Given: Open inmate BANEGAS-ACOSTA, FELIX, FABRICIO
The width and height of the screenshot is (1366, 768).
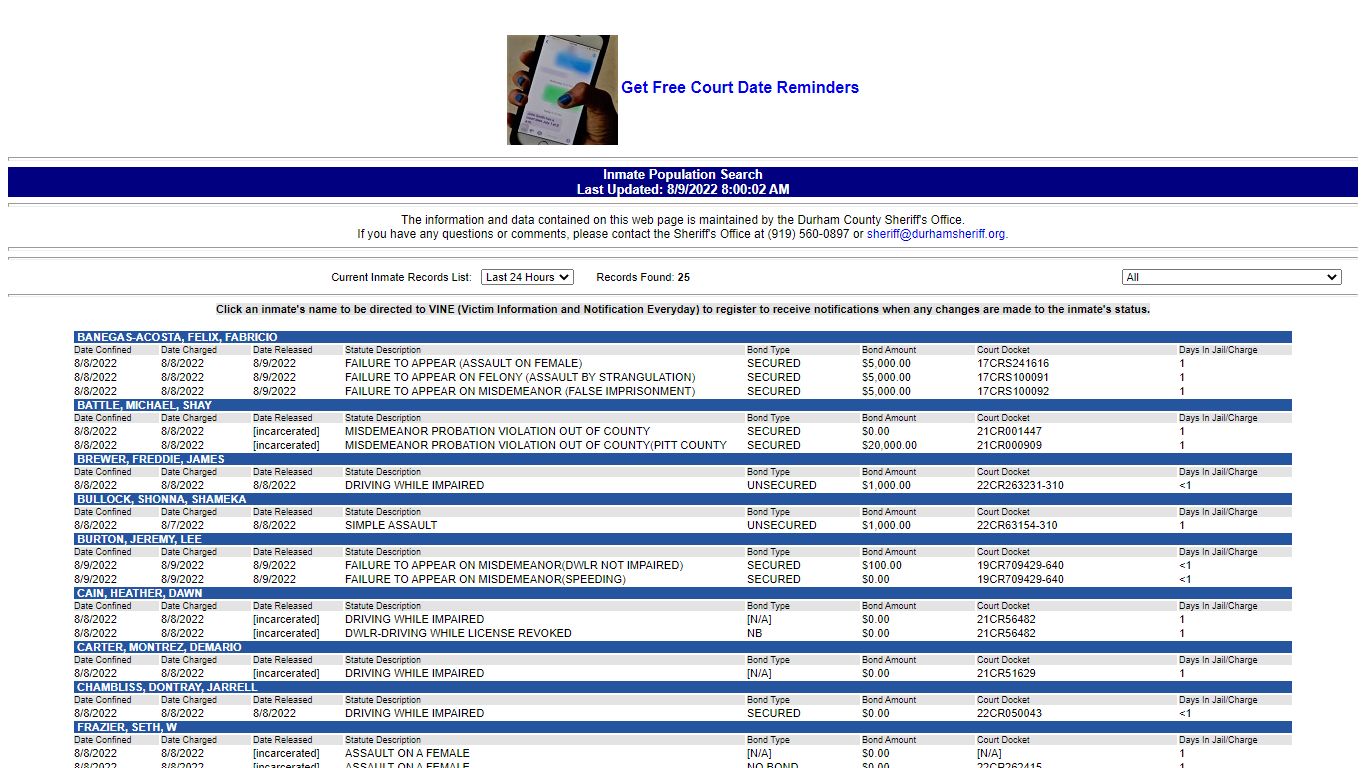Looking at the screenshot, I should [x=177, y=337].
